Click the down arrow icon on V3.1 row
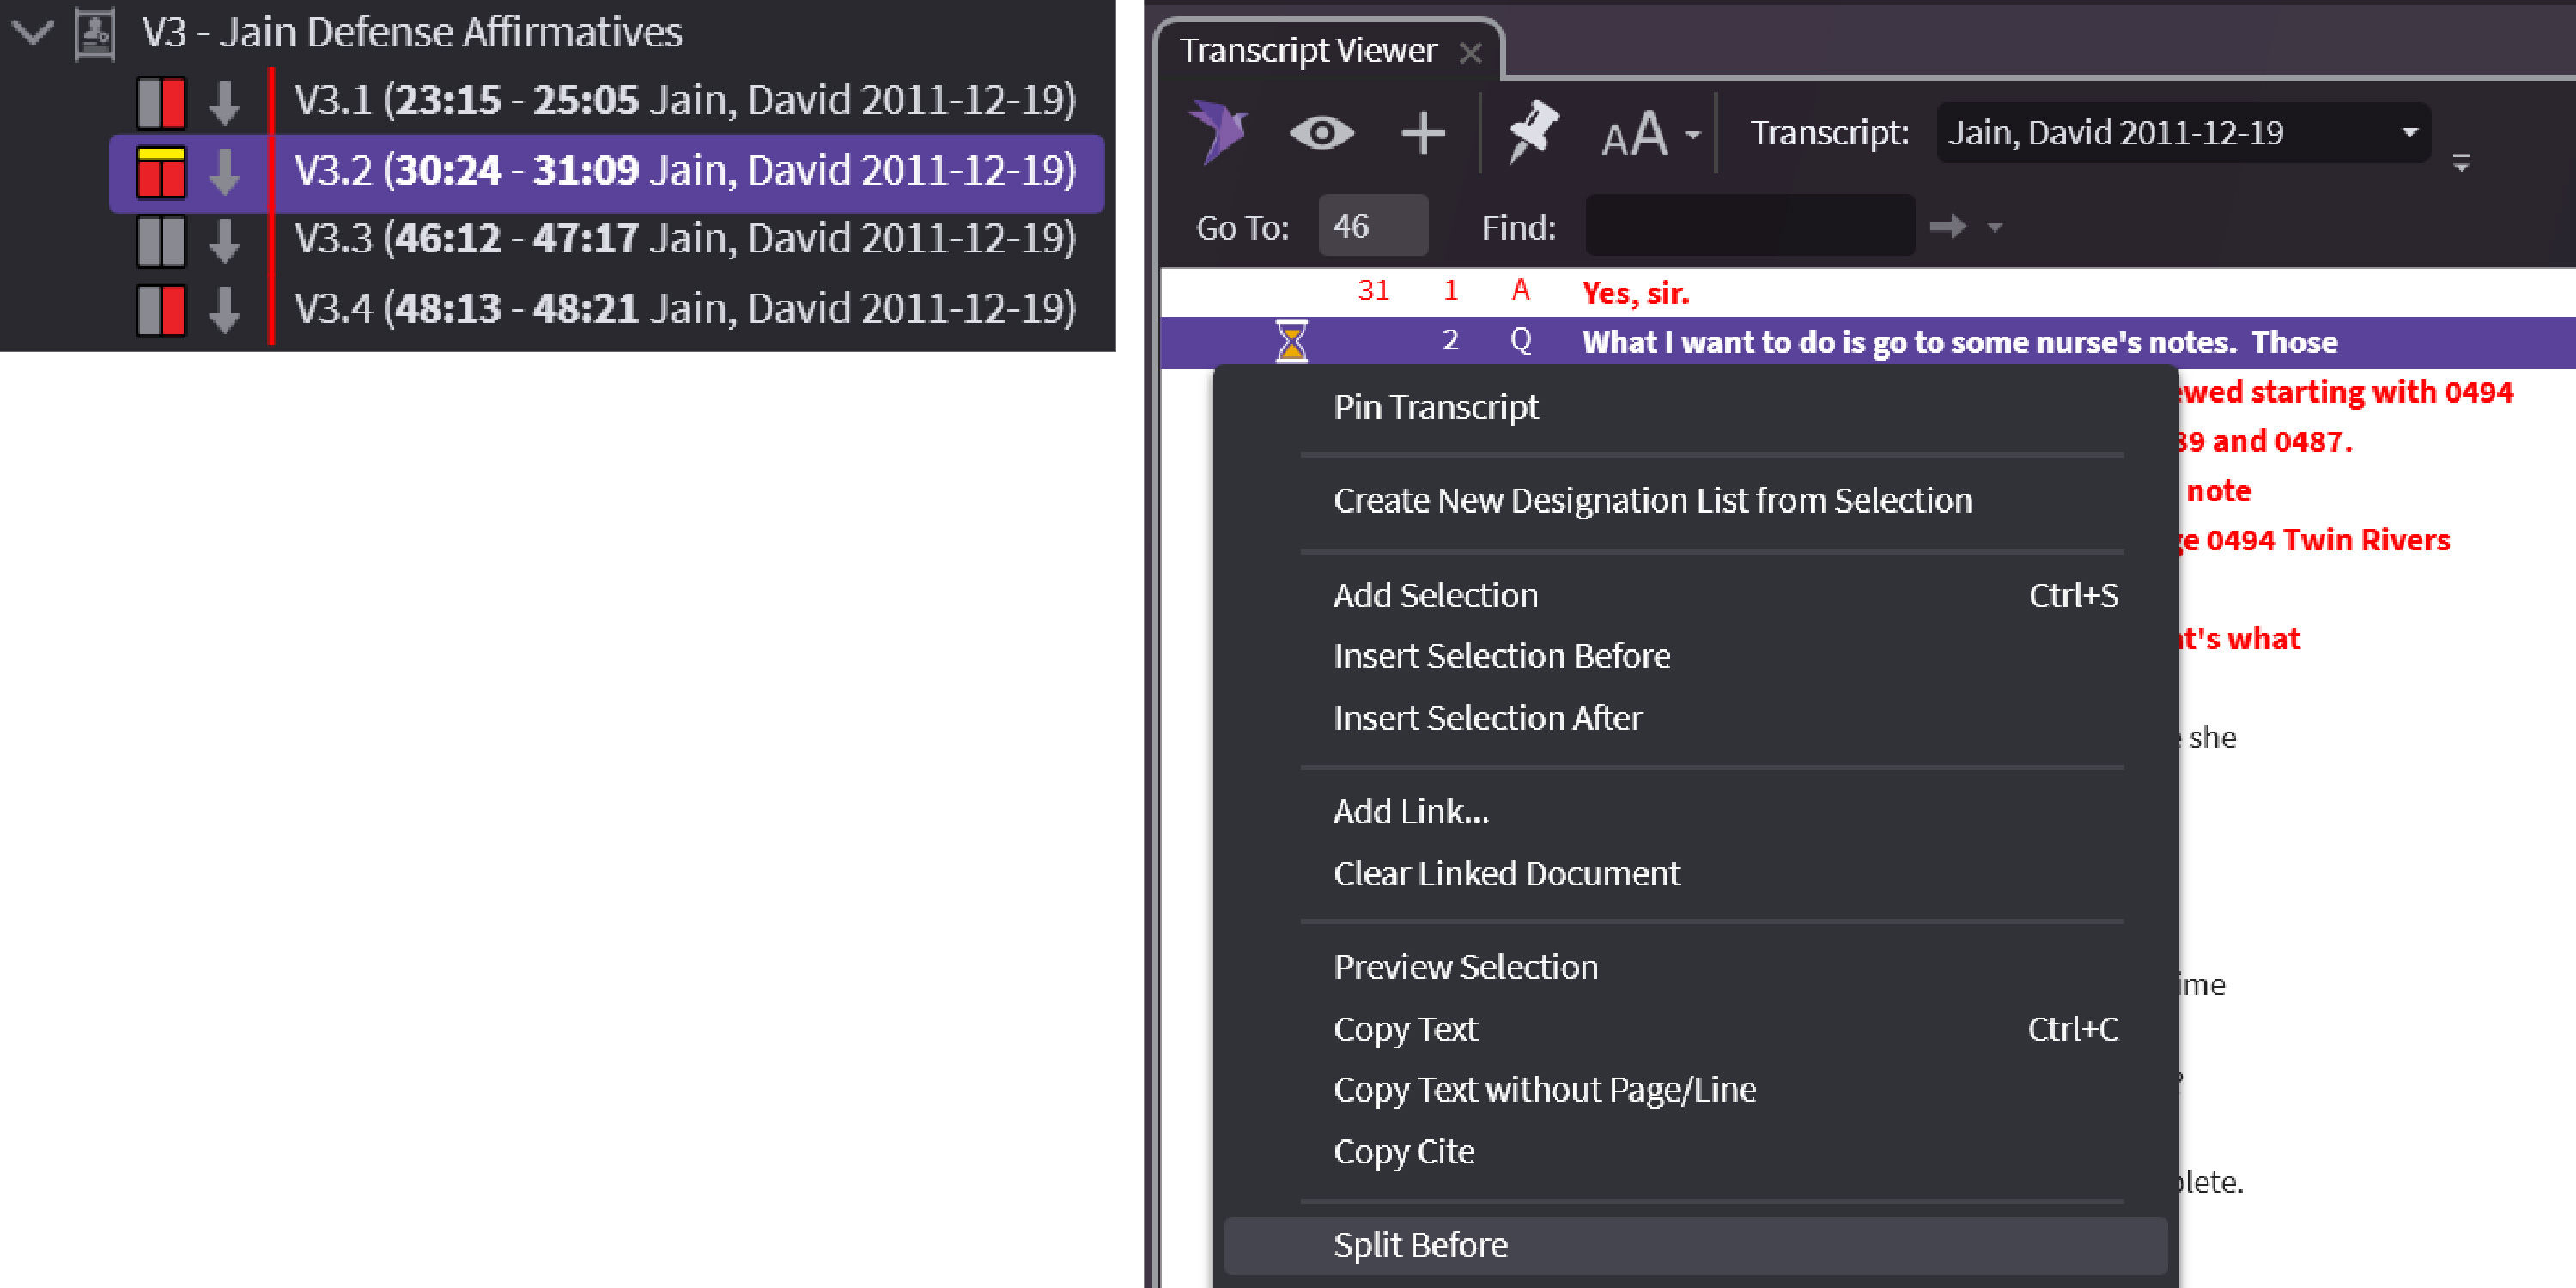This screenshot has width=2576, height=1288. point(224,102)
